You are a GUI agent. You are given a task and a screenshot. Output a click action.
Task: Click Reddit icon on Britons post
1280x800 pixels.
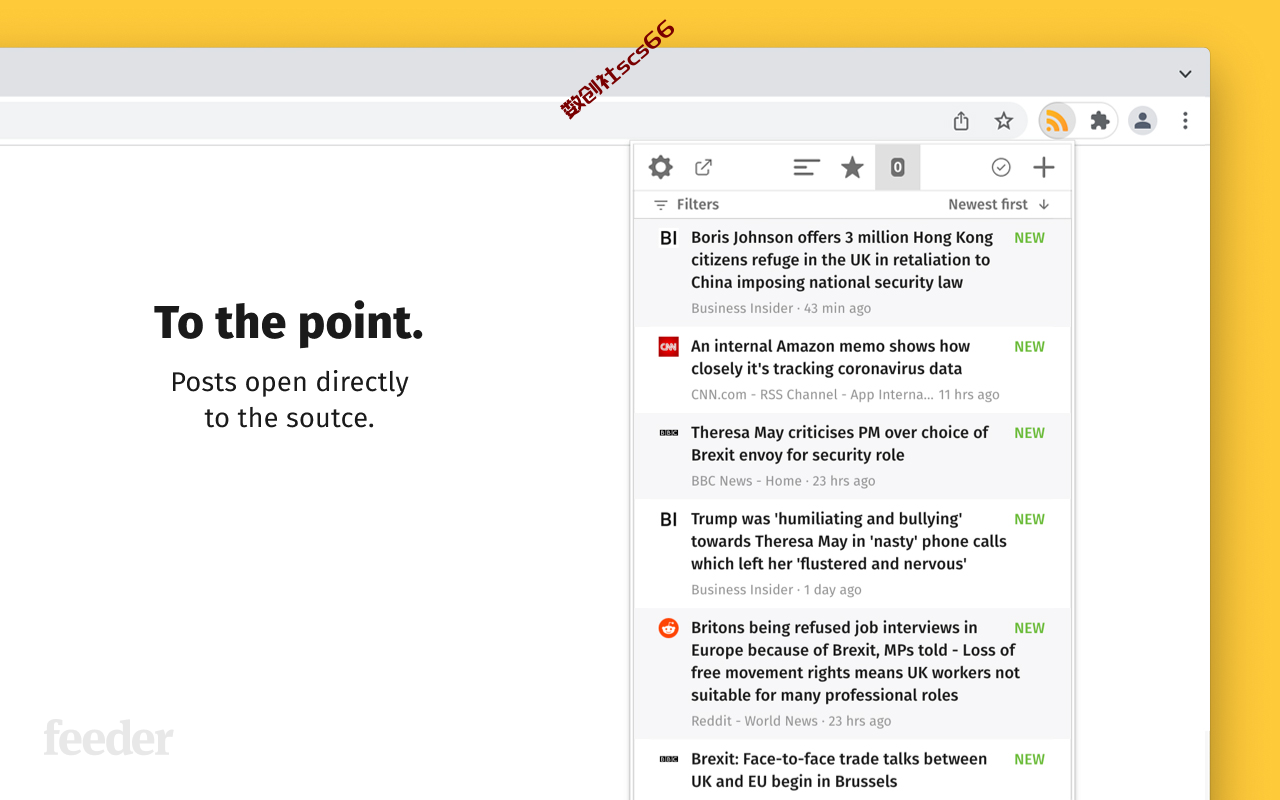tap(669, 628)
